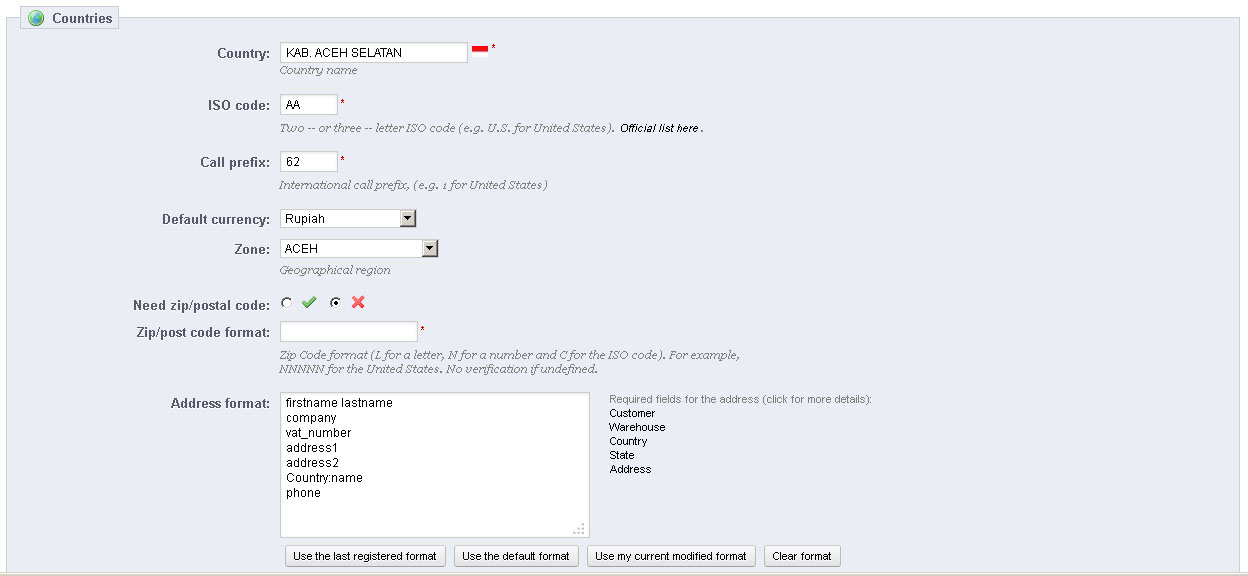1248x576 pixels.
Task: Click 'Use the last registered format' button
Action: (365, 556)
